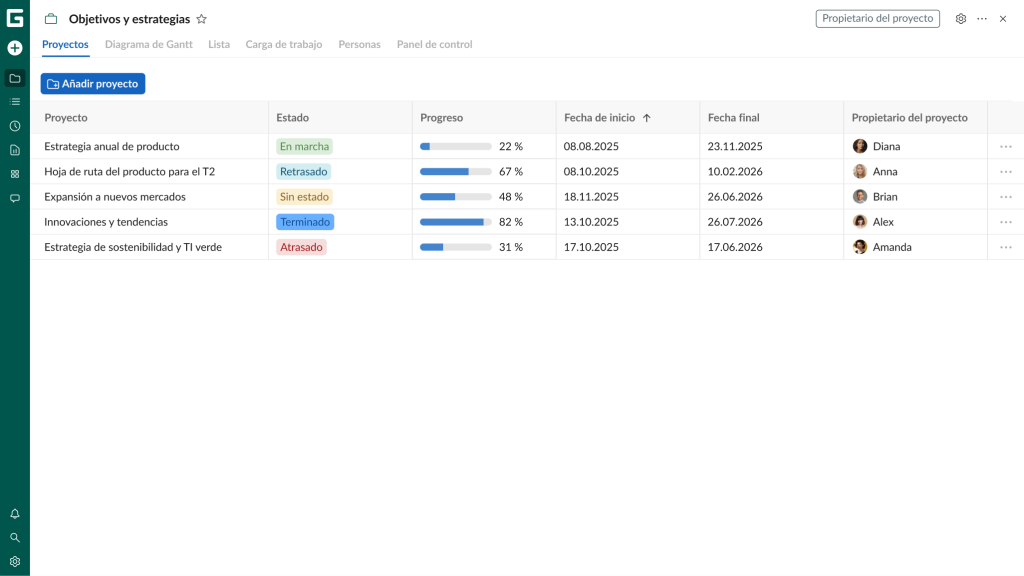
Task: Open the Personas tab
Action: [359, 44]
